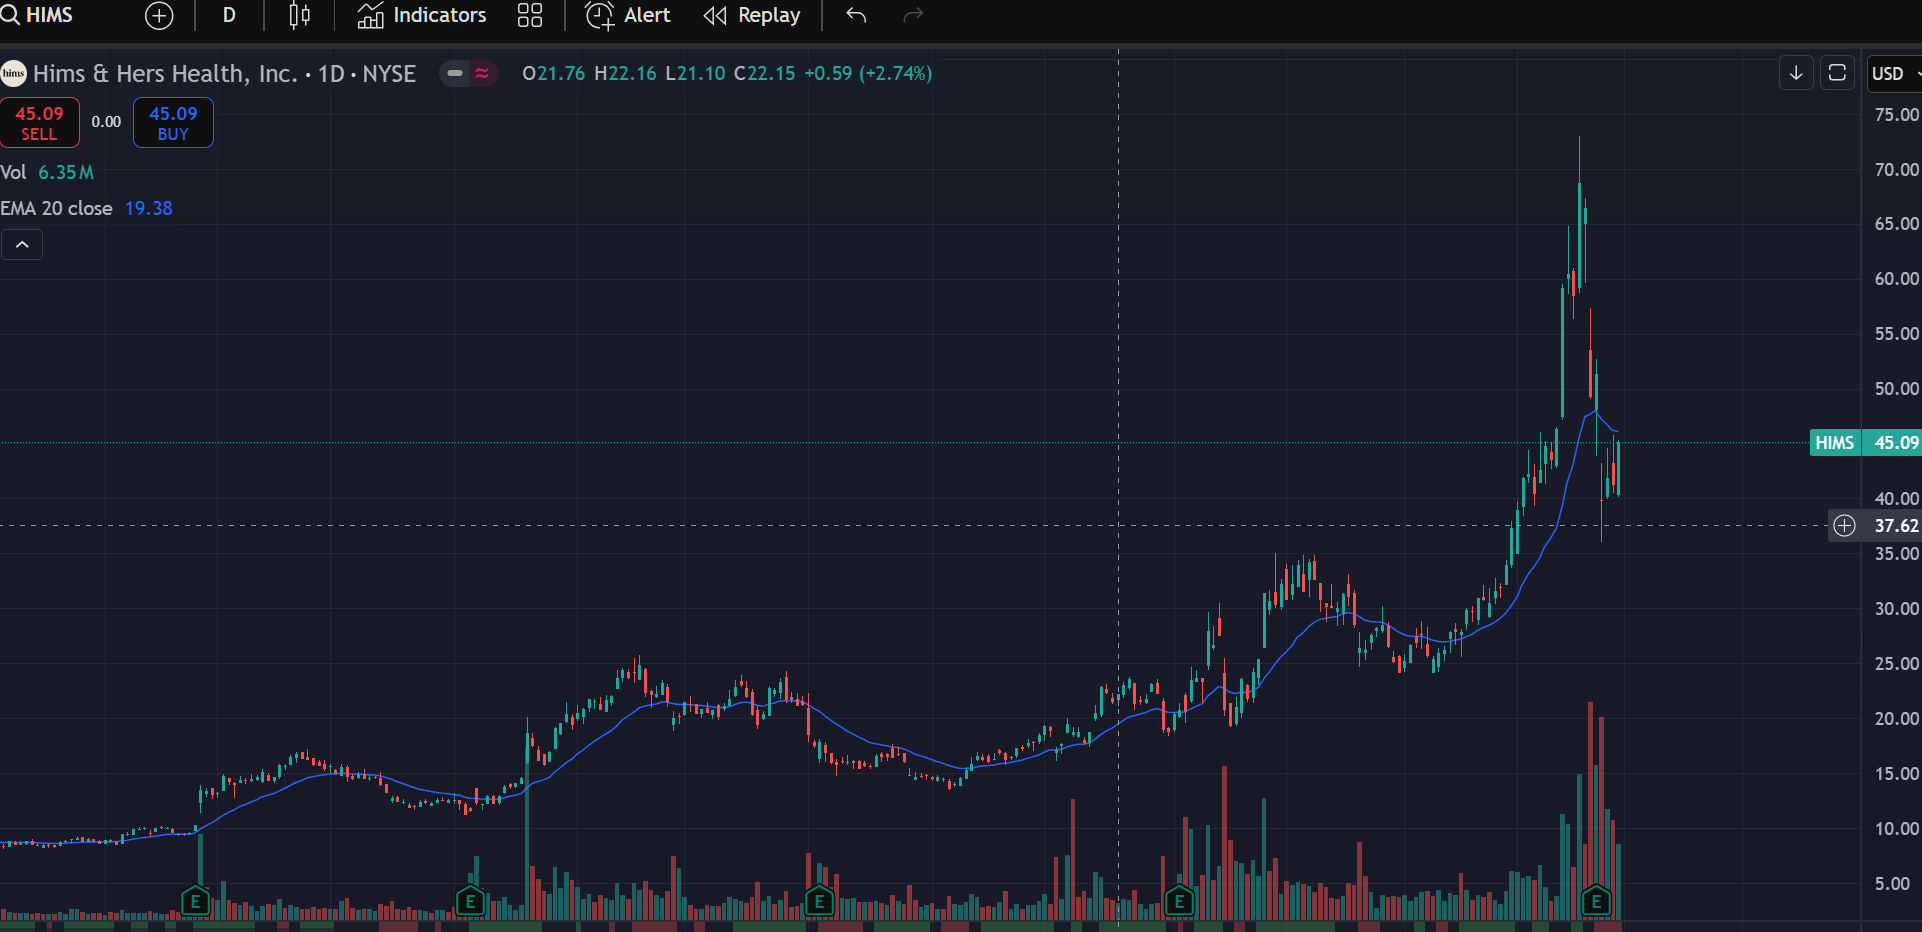Click the pink data-mode wave icon

click(482, 73)
